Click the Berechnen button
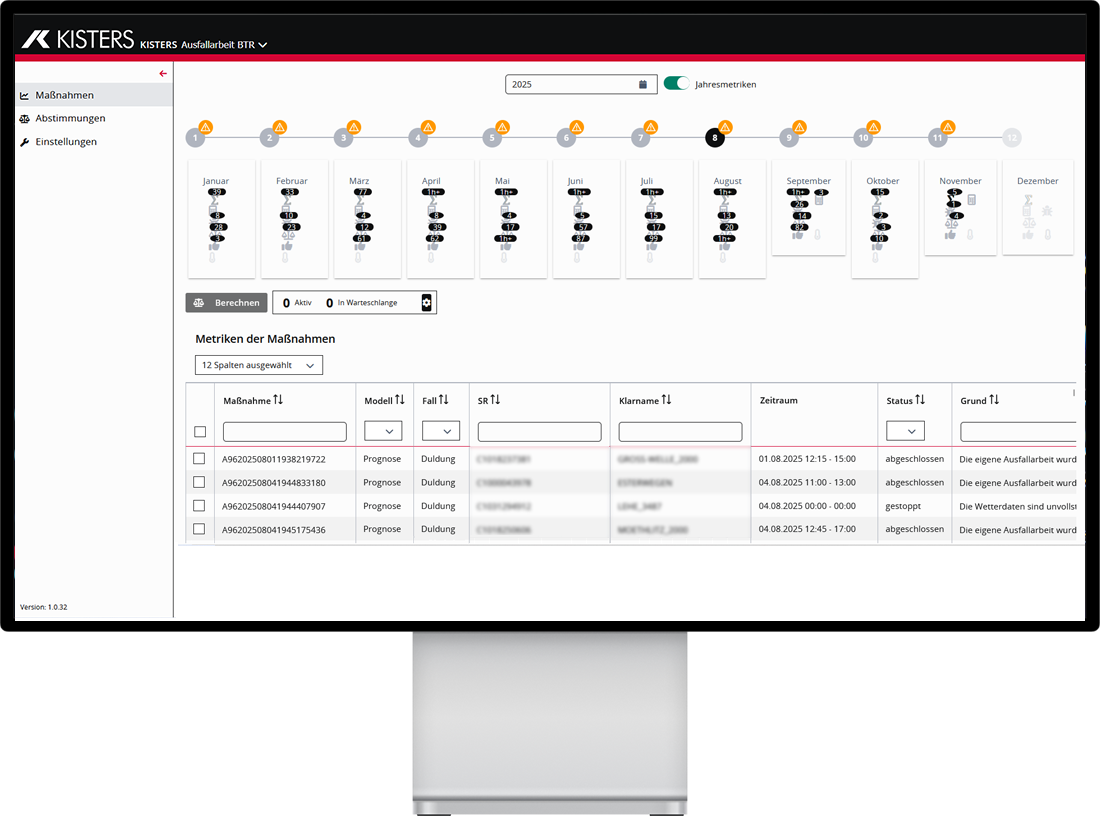 [x=227, y=303]
